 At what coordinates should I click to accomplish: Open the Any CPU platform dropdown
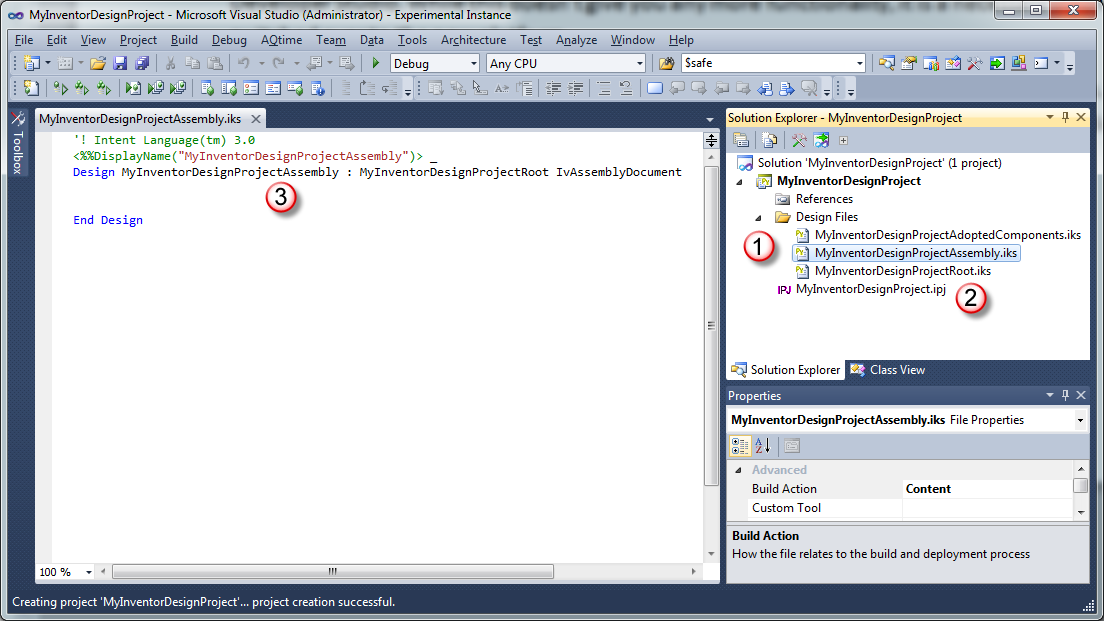point(639,63)
